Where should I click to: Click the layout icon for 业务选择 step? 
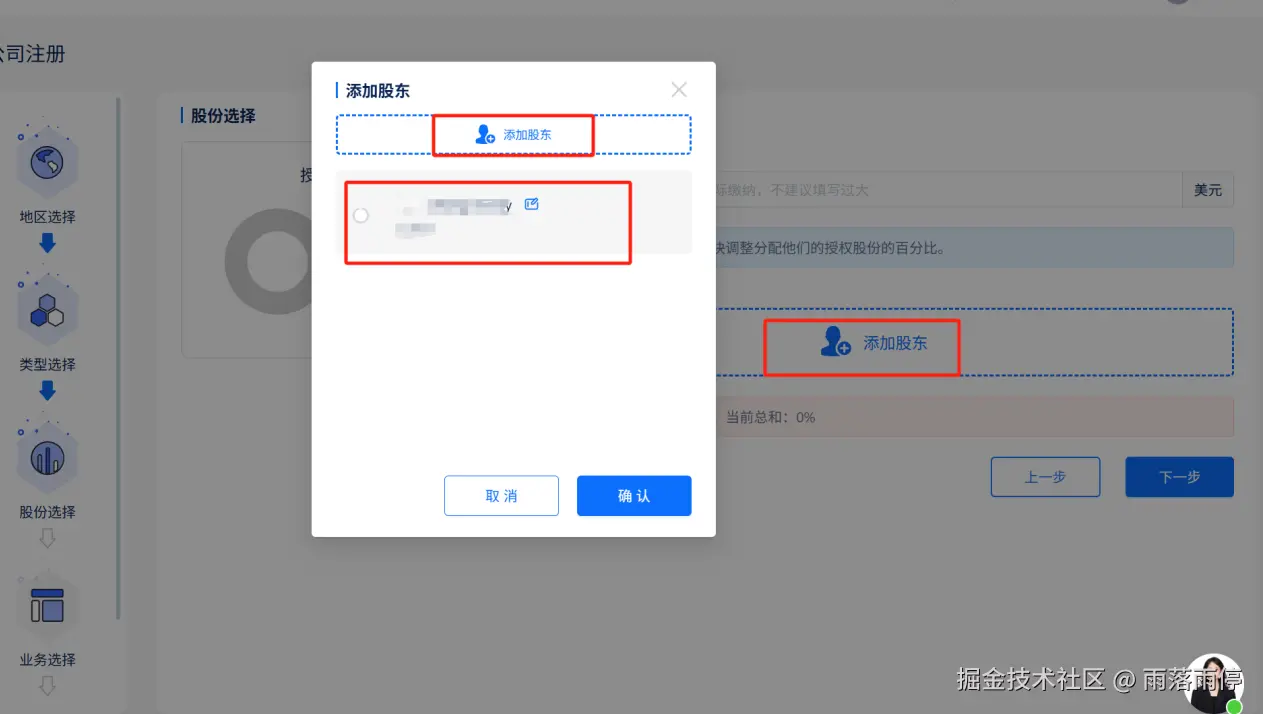click(x=47, y=605)
